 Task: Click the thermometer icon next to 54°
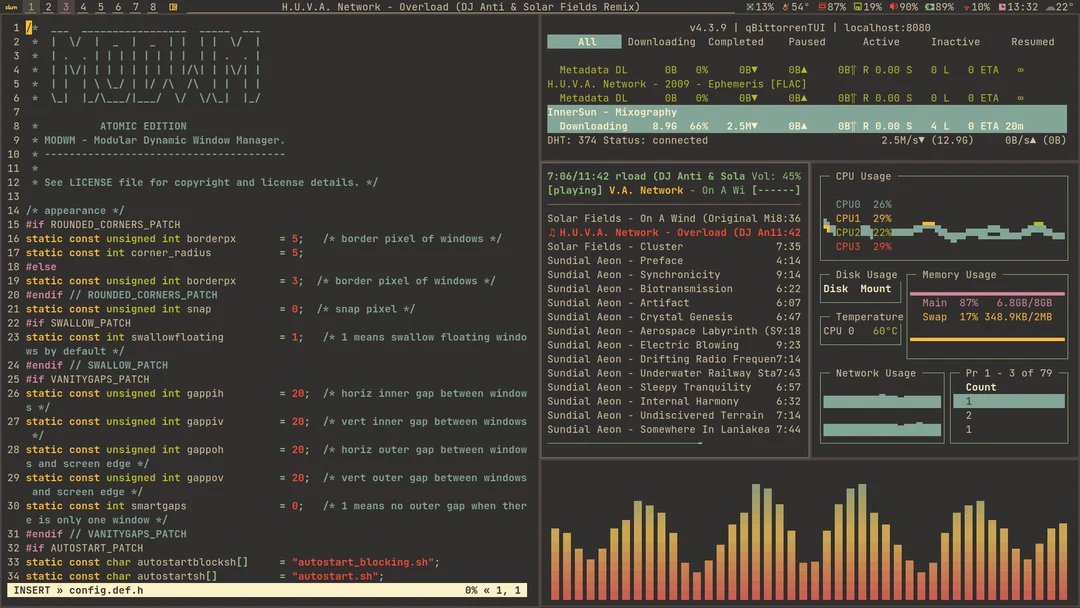785,6
